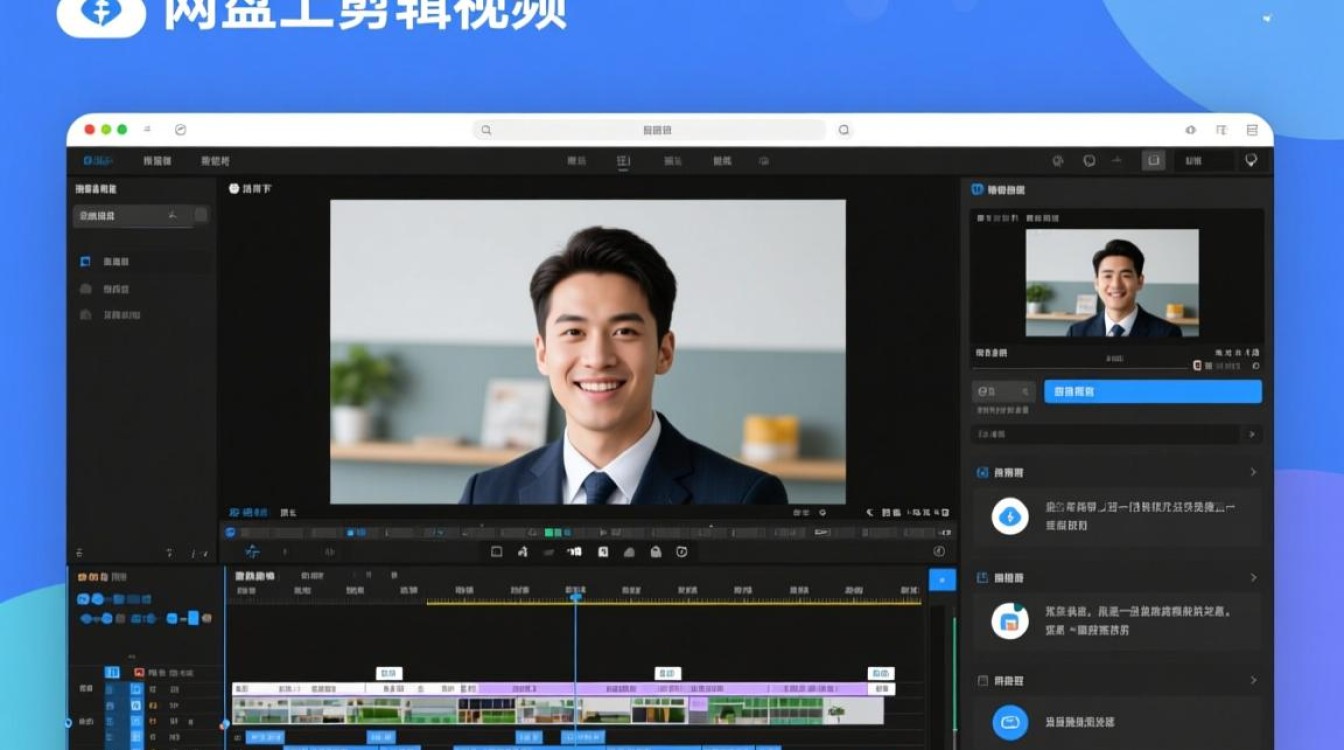Select the purple clip on the timeline
This screenshot has height=750, width=1344.
672,689
